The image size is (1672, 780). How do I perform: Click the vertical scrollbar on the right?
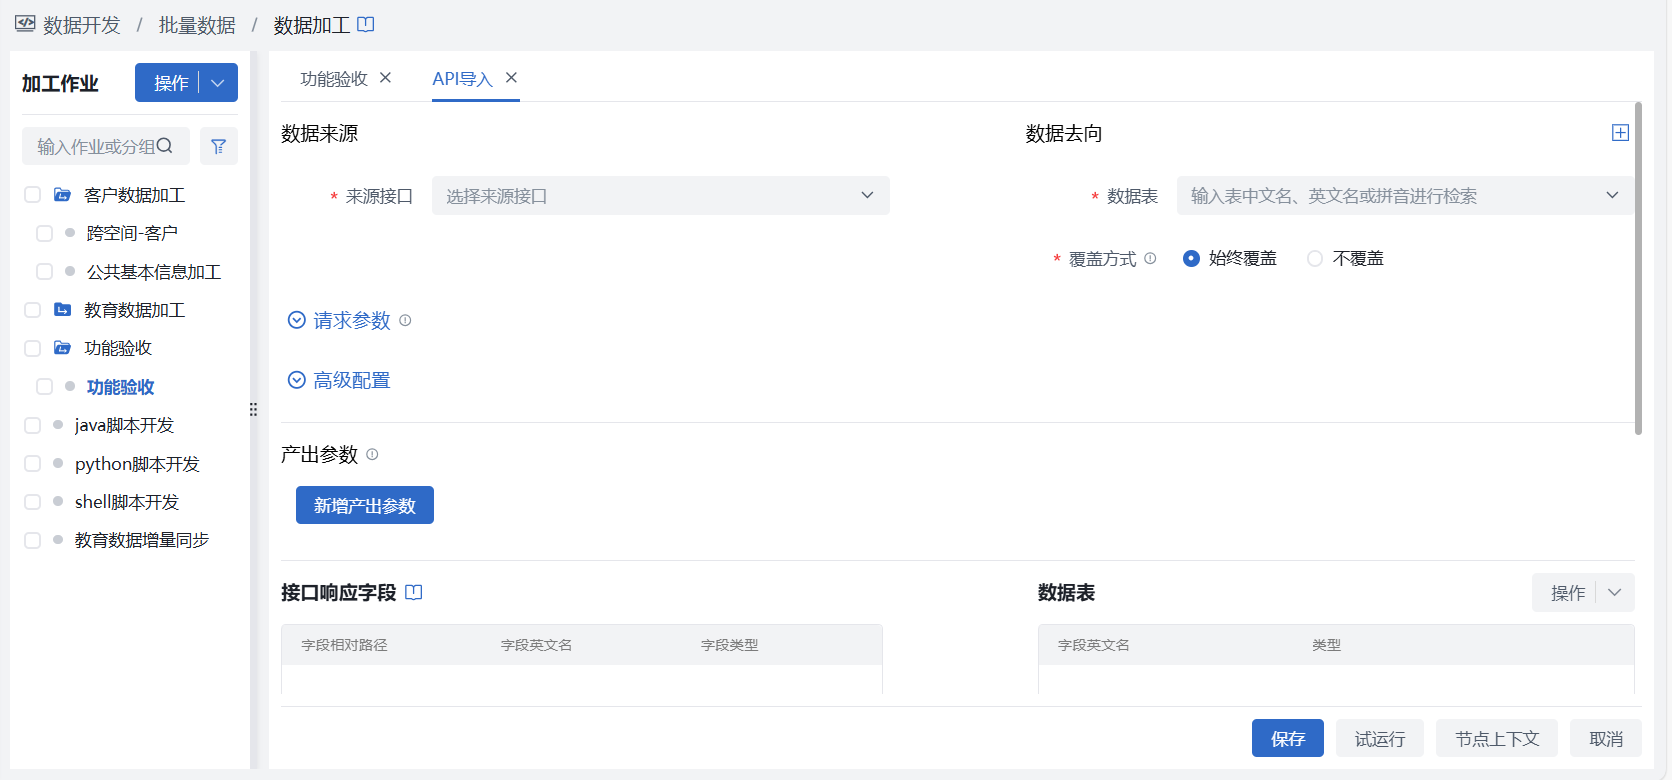(1638, 268)
